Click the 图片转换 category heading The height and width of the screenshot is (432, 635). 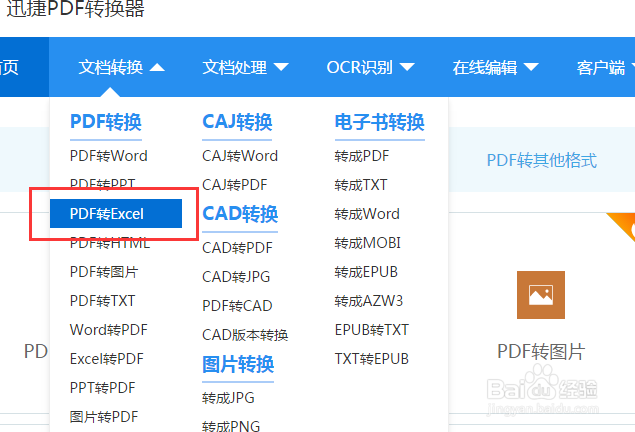238,364
